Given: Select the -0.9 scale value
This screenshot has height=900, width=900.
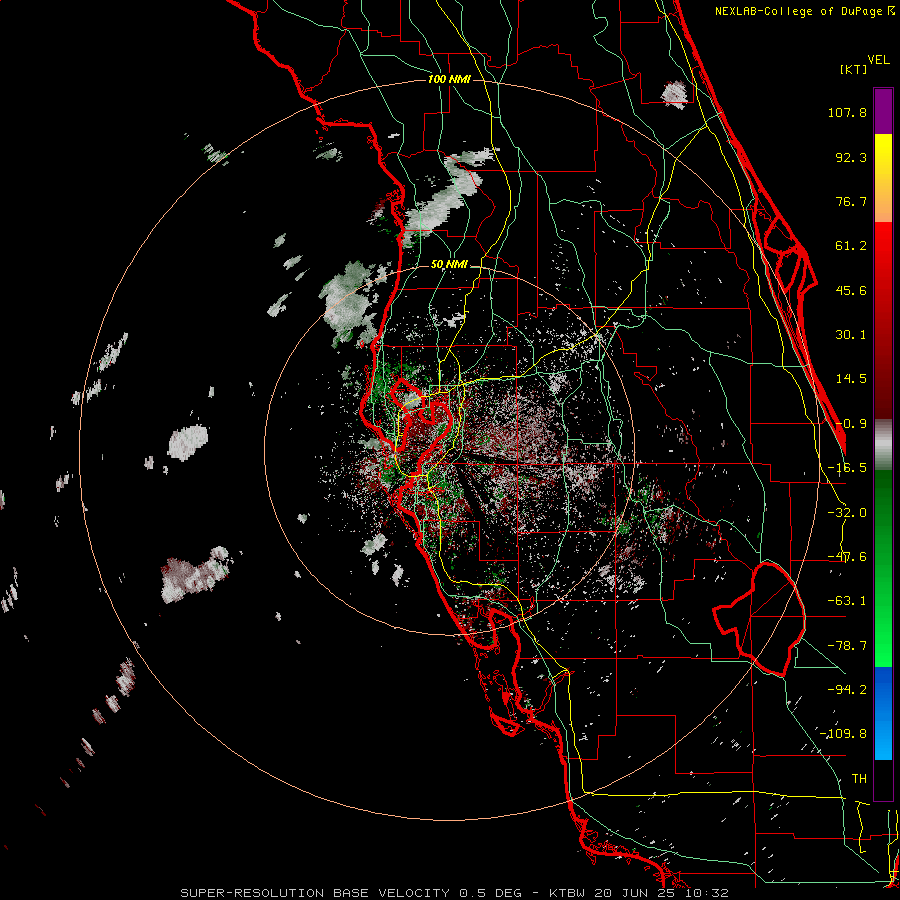Looking at the screenshot, I should pyautogui.click(x=851, y=424).
